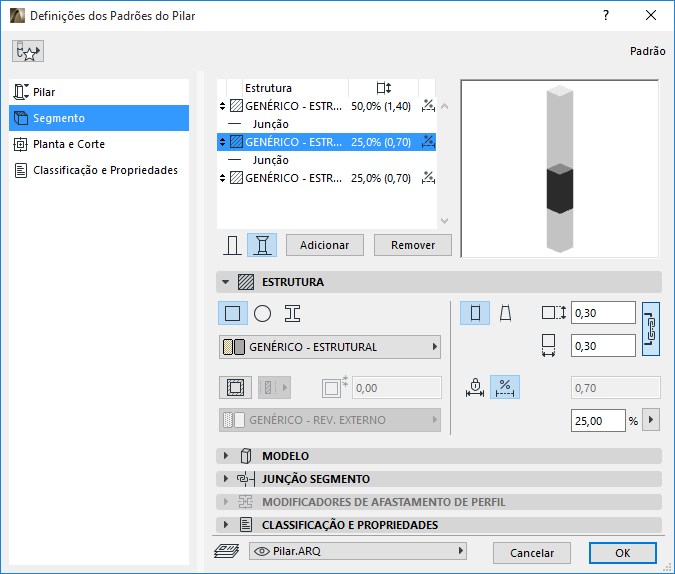Select the Pilar page
675x574 pixels.
[x=99, y=92]
